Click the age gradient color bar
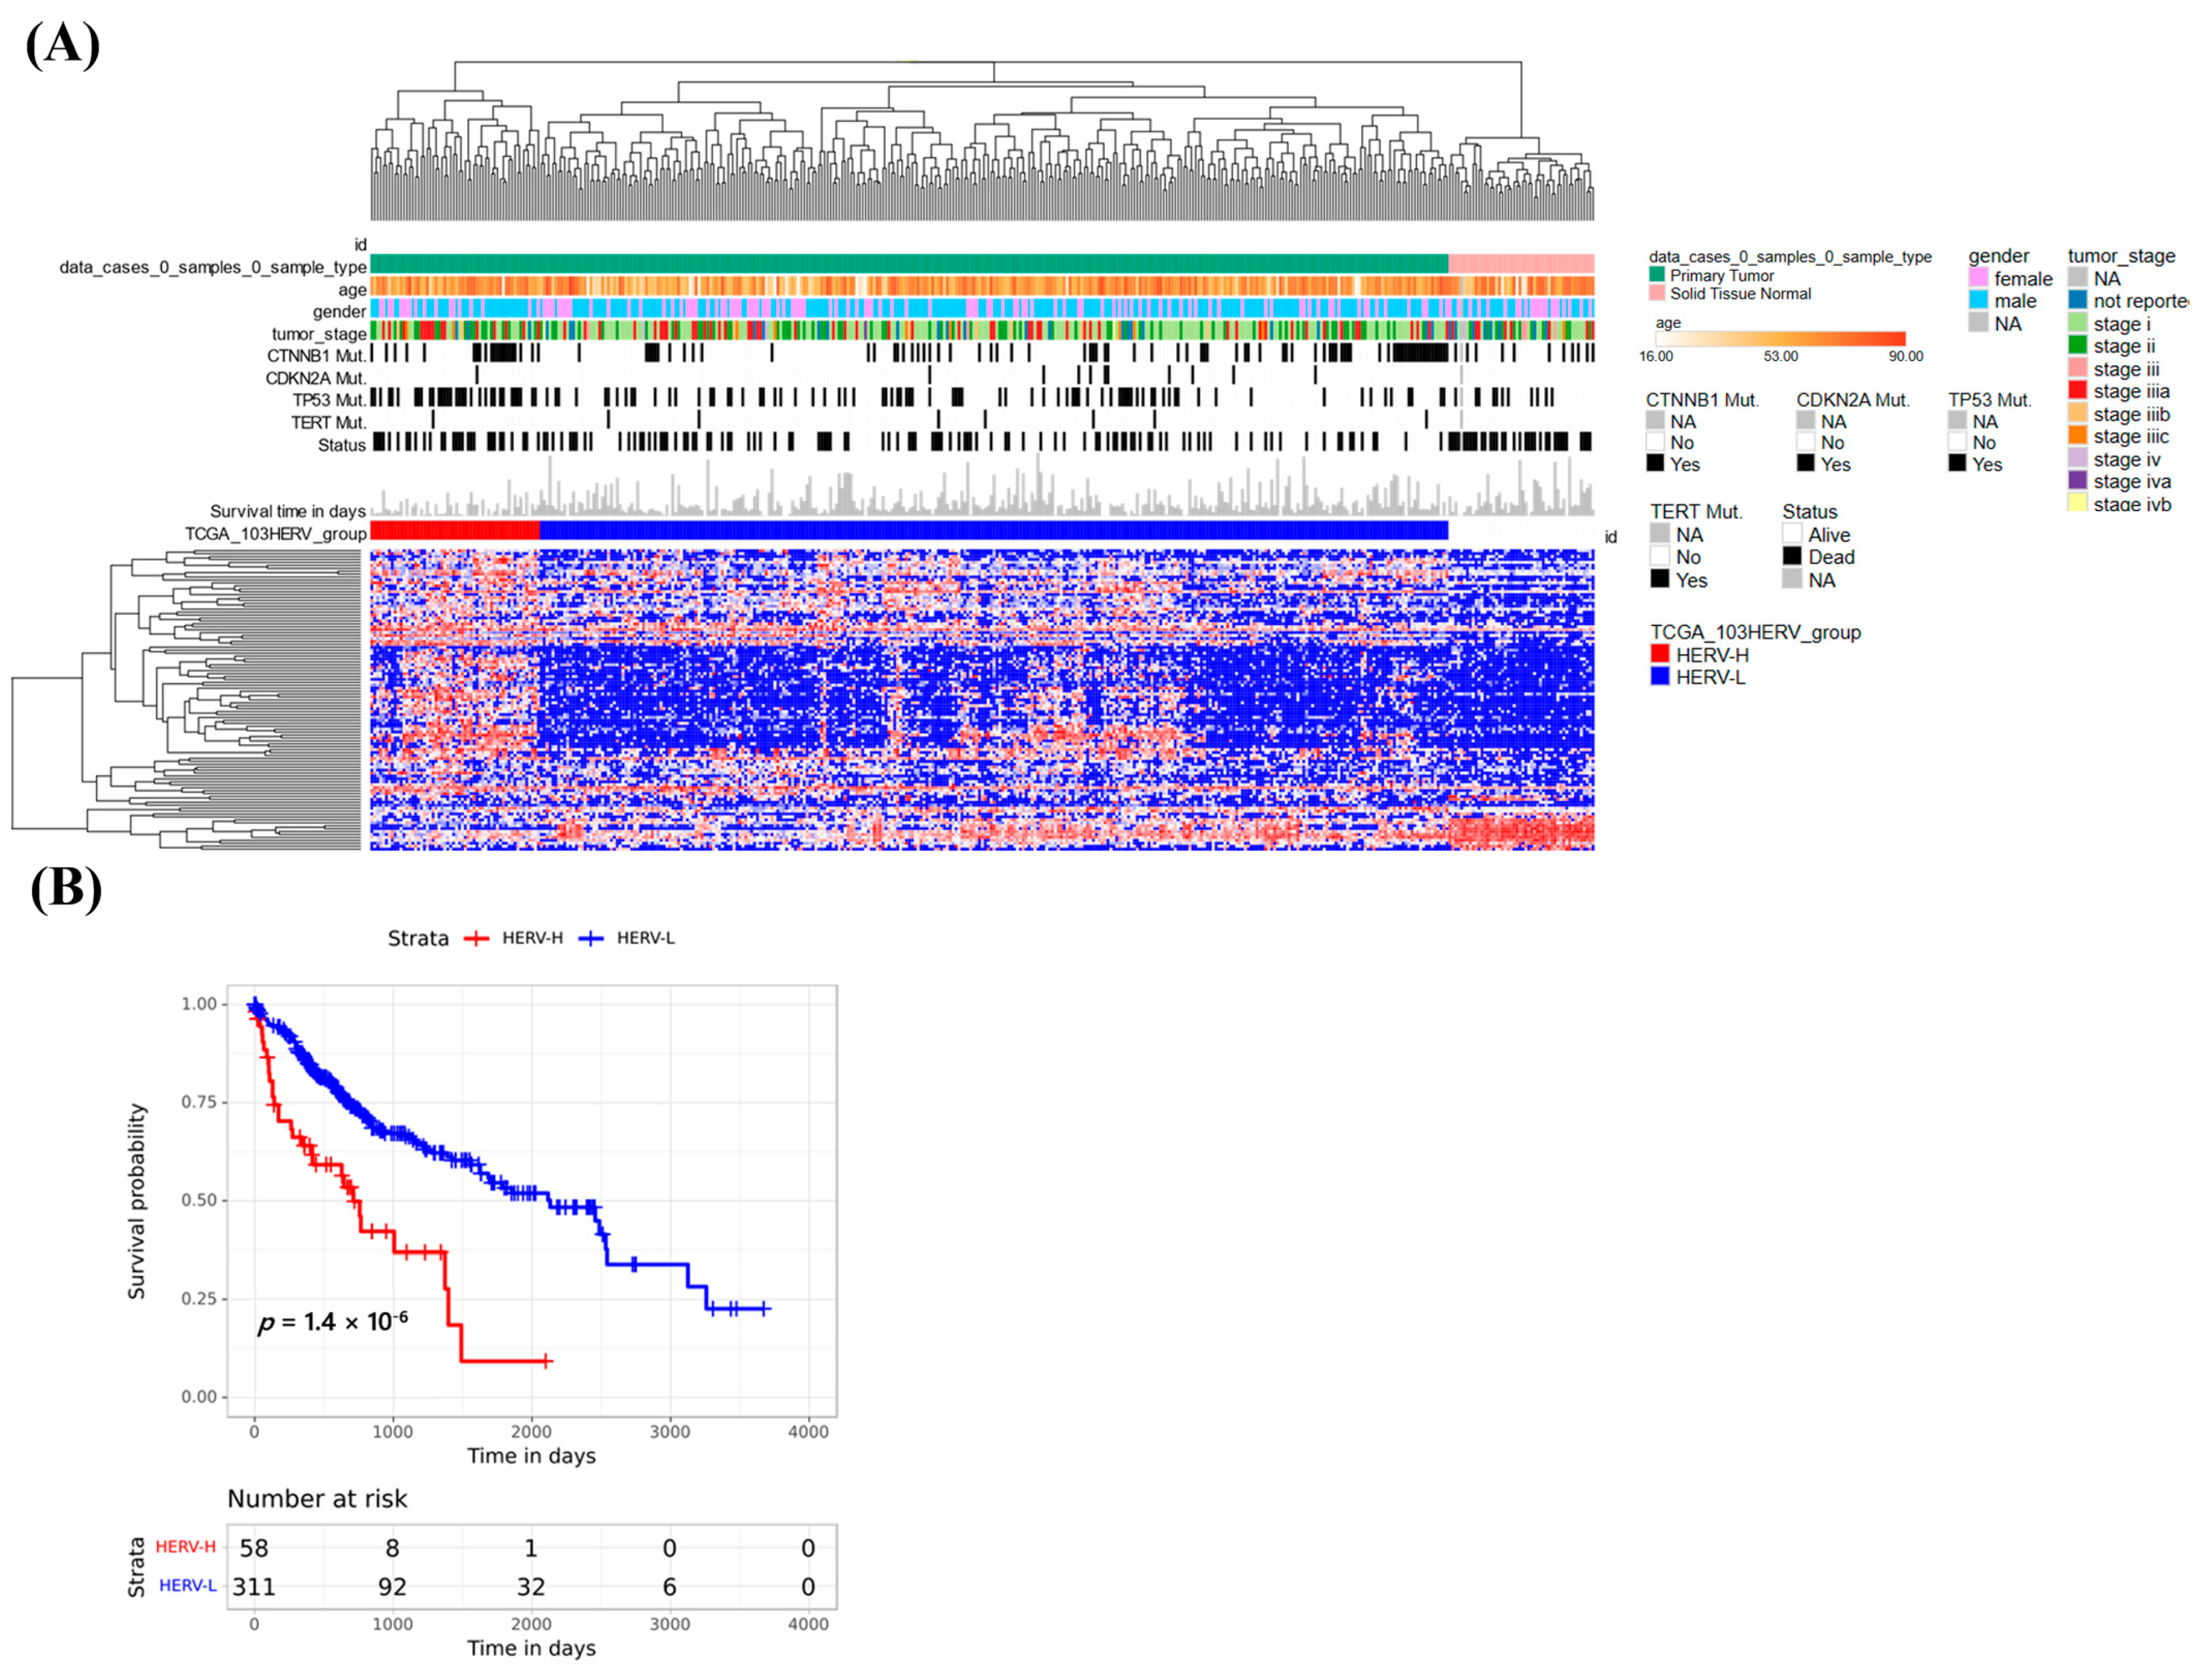The width and height of the screenshot is (2212, 1675). (1780, 338)
